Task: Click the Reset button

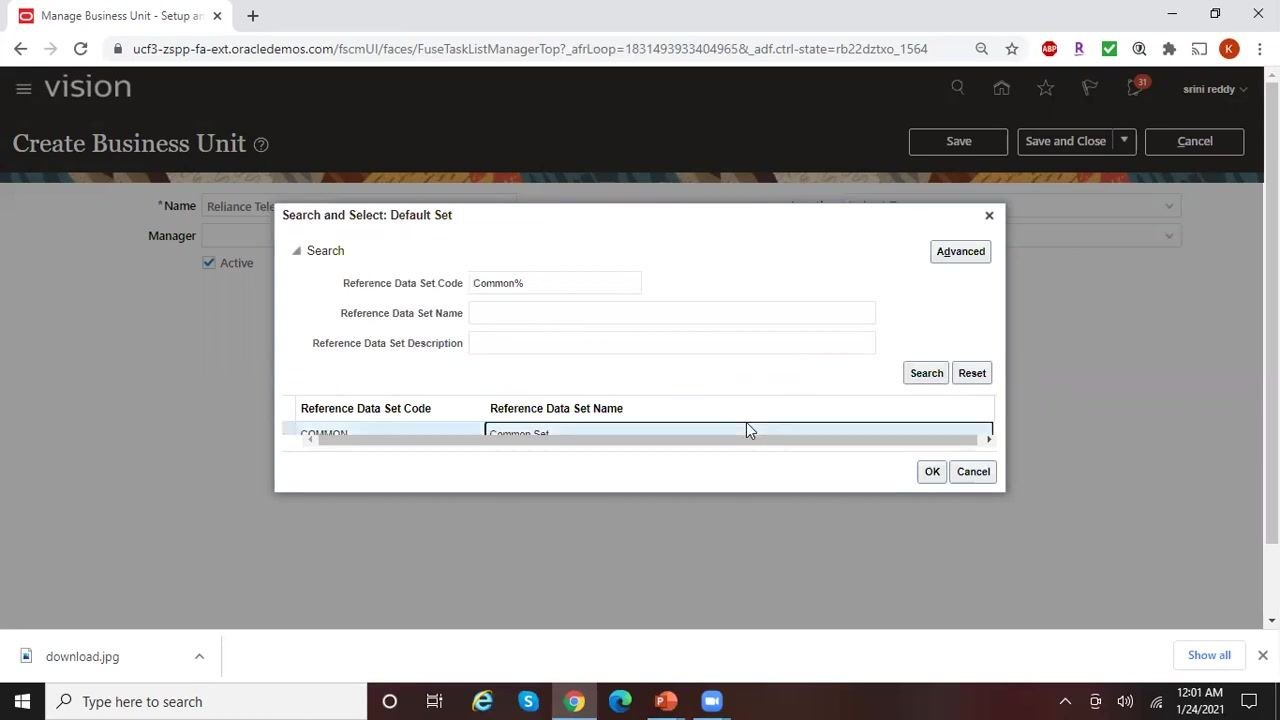Action: [x=972, y=373]
